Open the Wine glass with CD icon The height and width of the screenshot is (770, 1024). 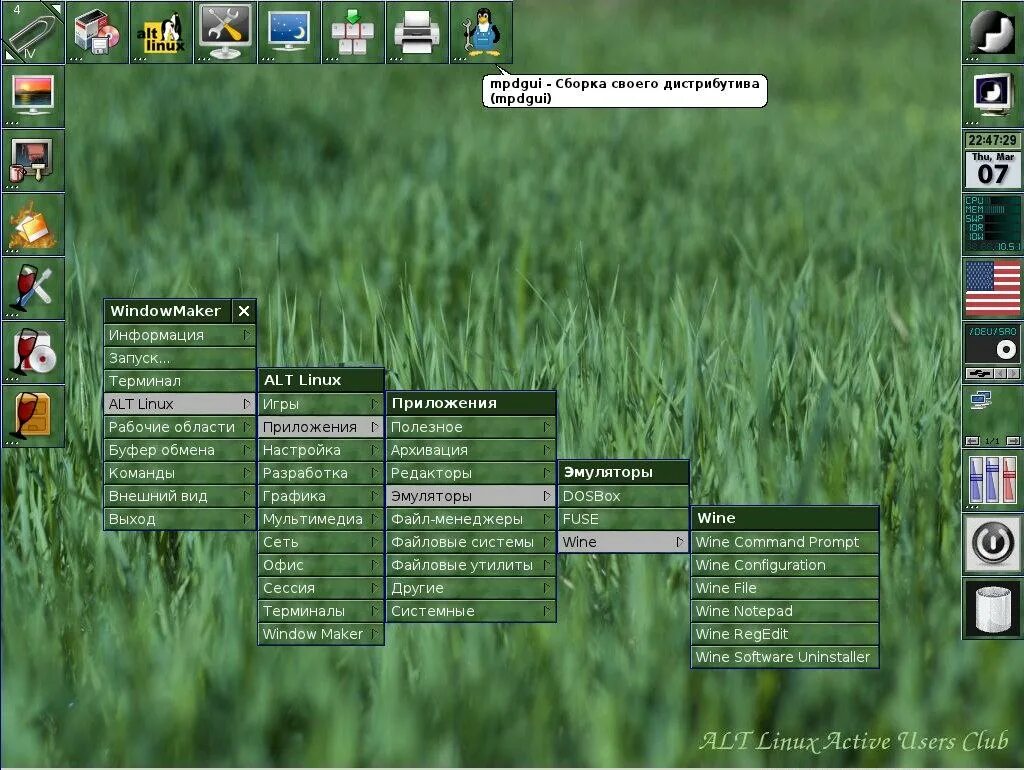tap(33, 352)
